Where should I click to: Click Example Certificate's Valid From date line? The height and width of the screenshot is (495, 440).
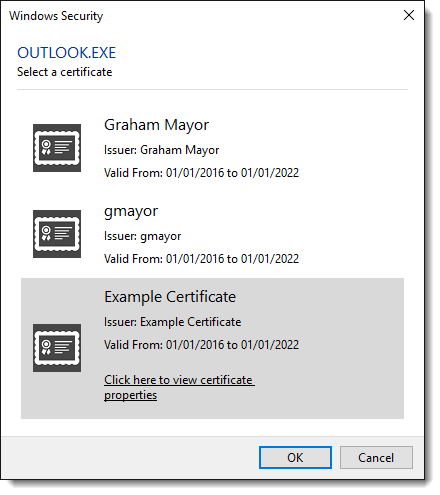(201, 345)
